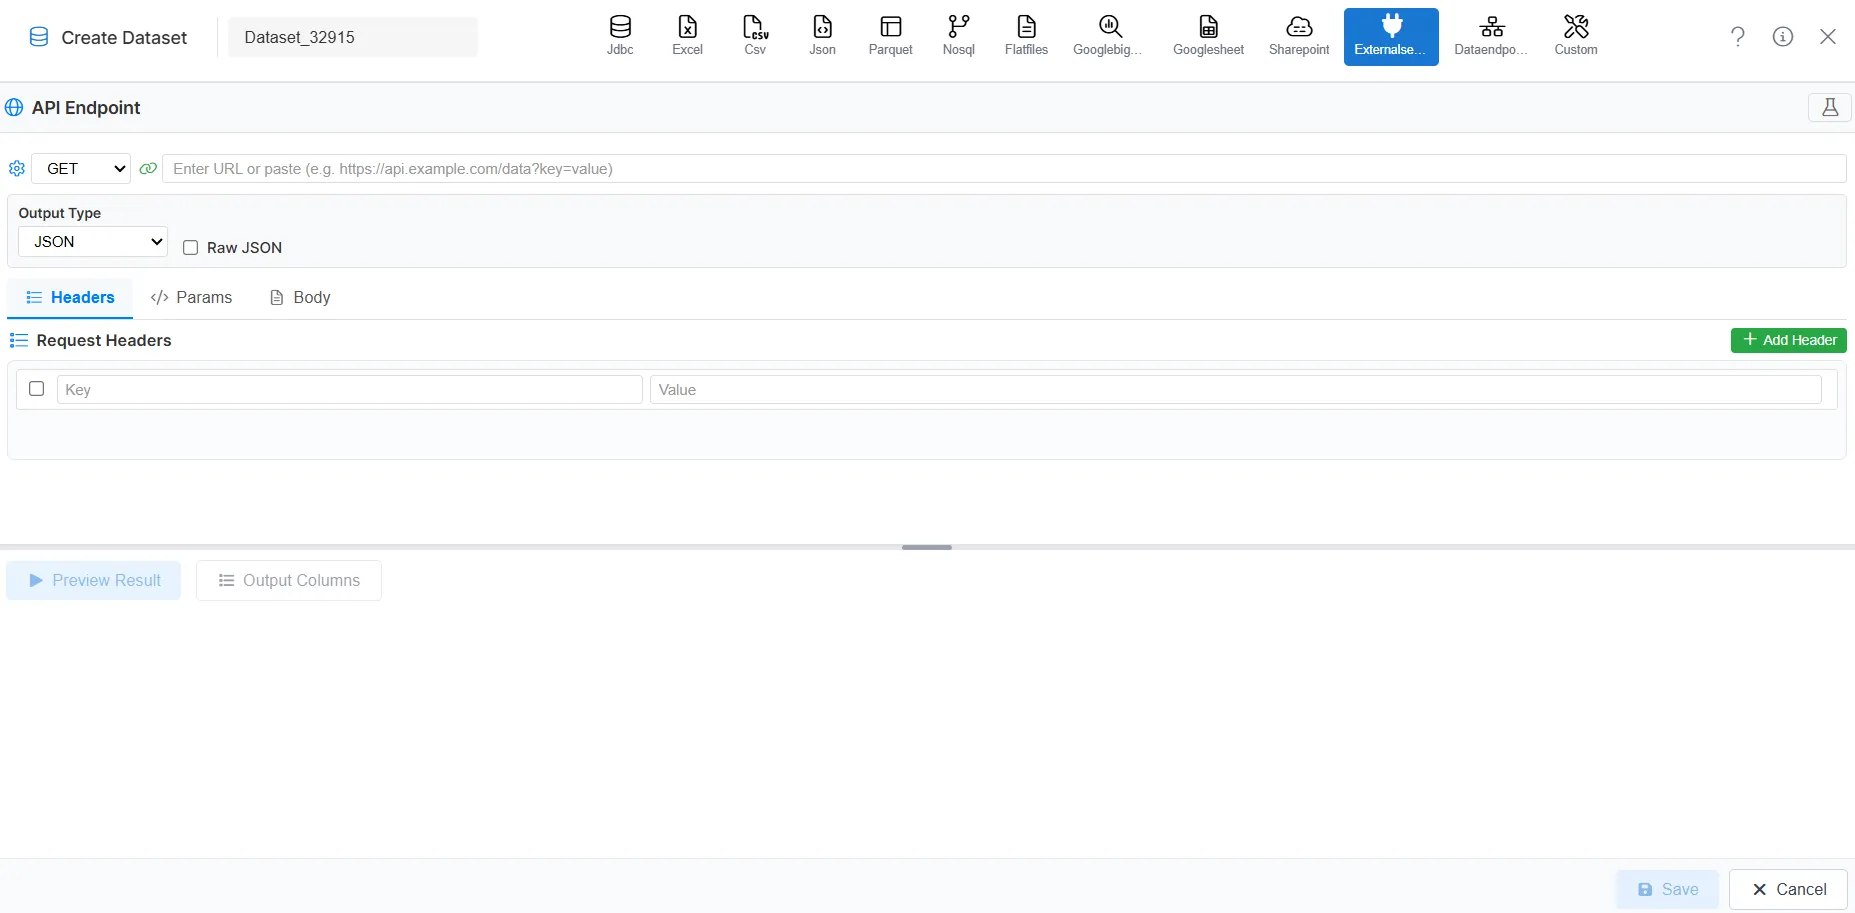Open the API Endpoint settings gear
Image resolution: width=1855 pixels, height=913 pixels.
coord(16,168)
